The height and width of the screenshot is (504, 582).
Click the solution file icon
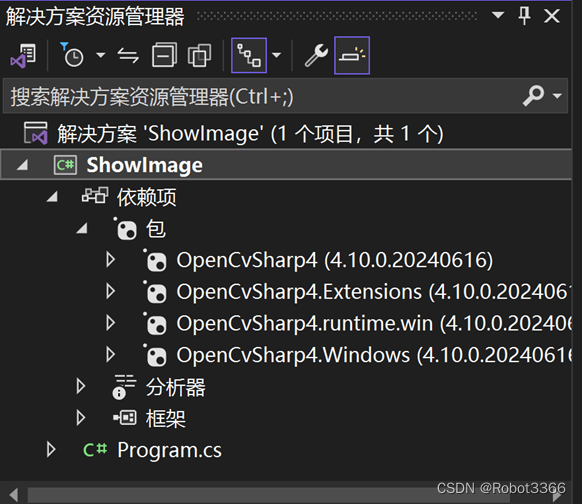(x=36, y=133)
